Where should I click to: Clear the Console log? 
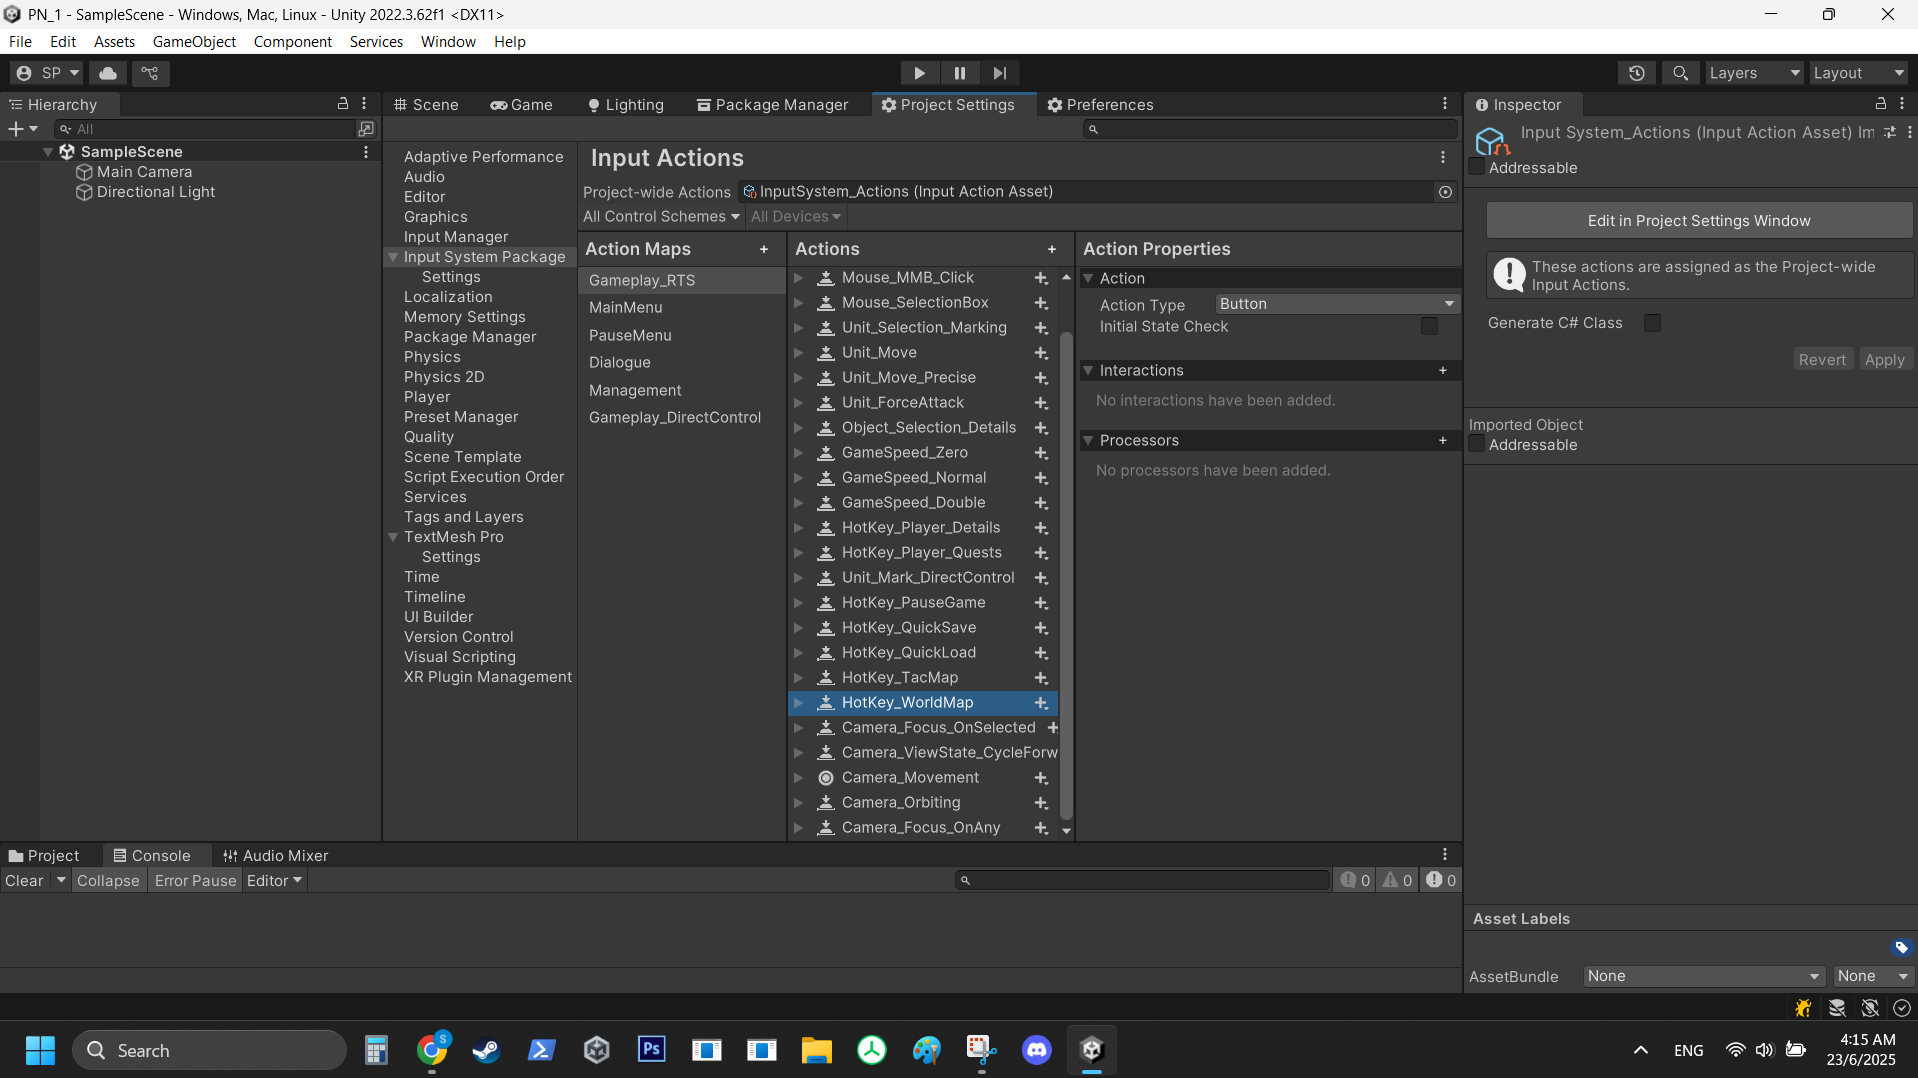pyautogui.click(x=24, y=881)
